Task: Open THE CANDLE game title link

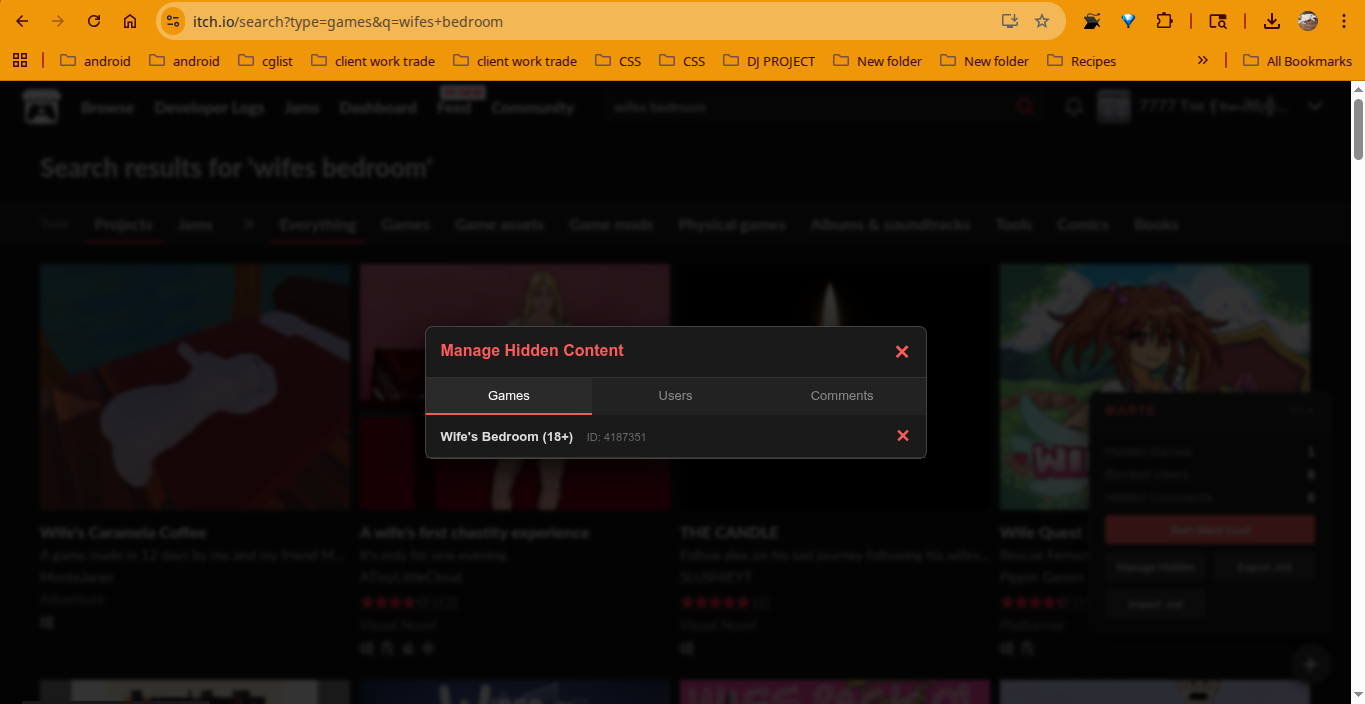Action: click(729, 533)
